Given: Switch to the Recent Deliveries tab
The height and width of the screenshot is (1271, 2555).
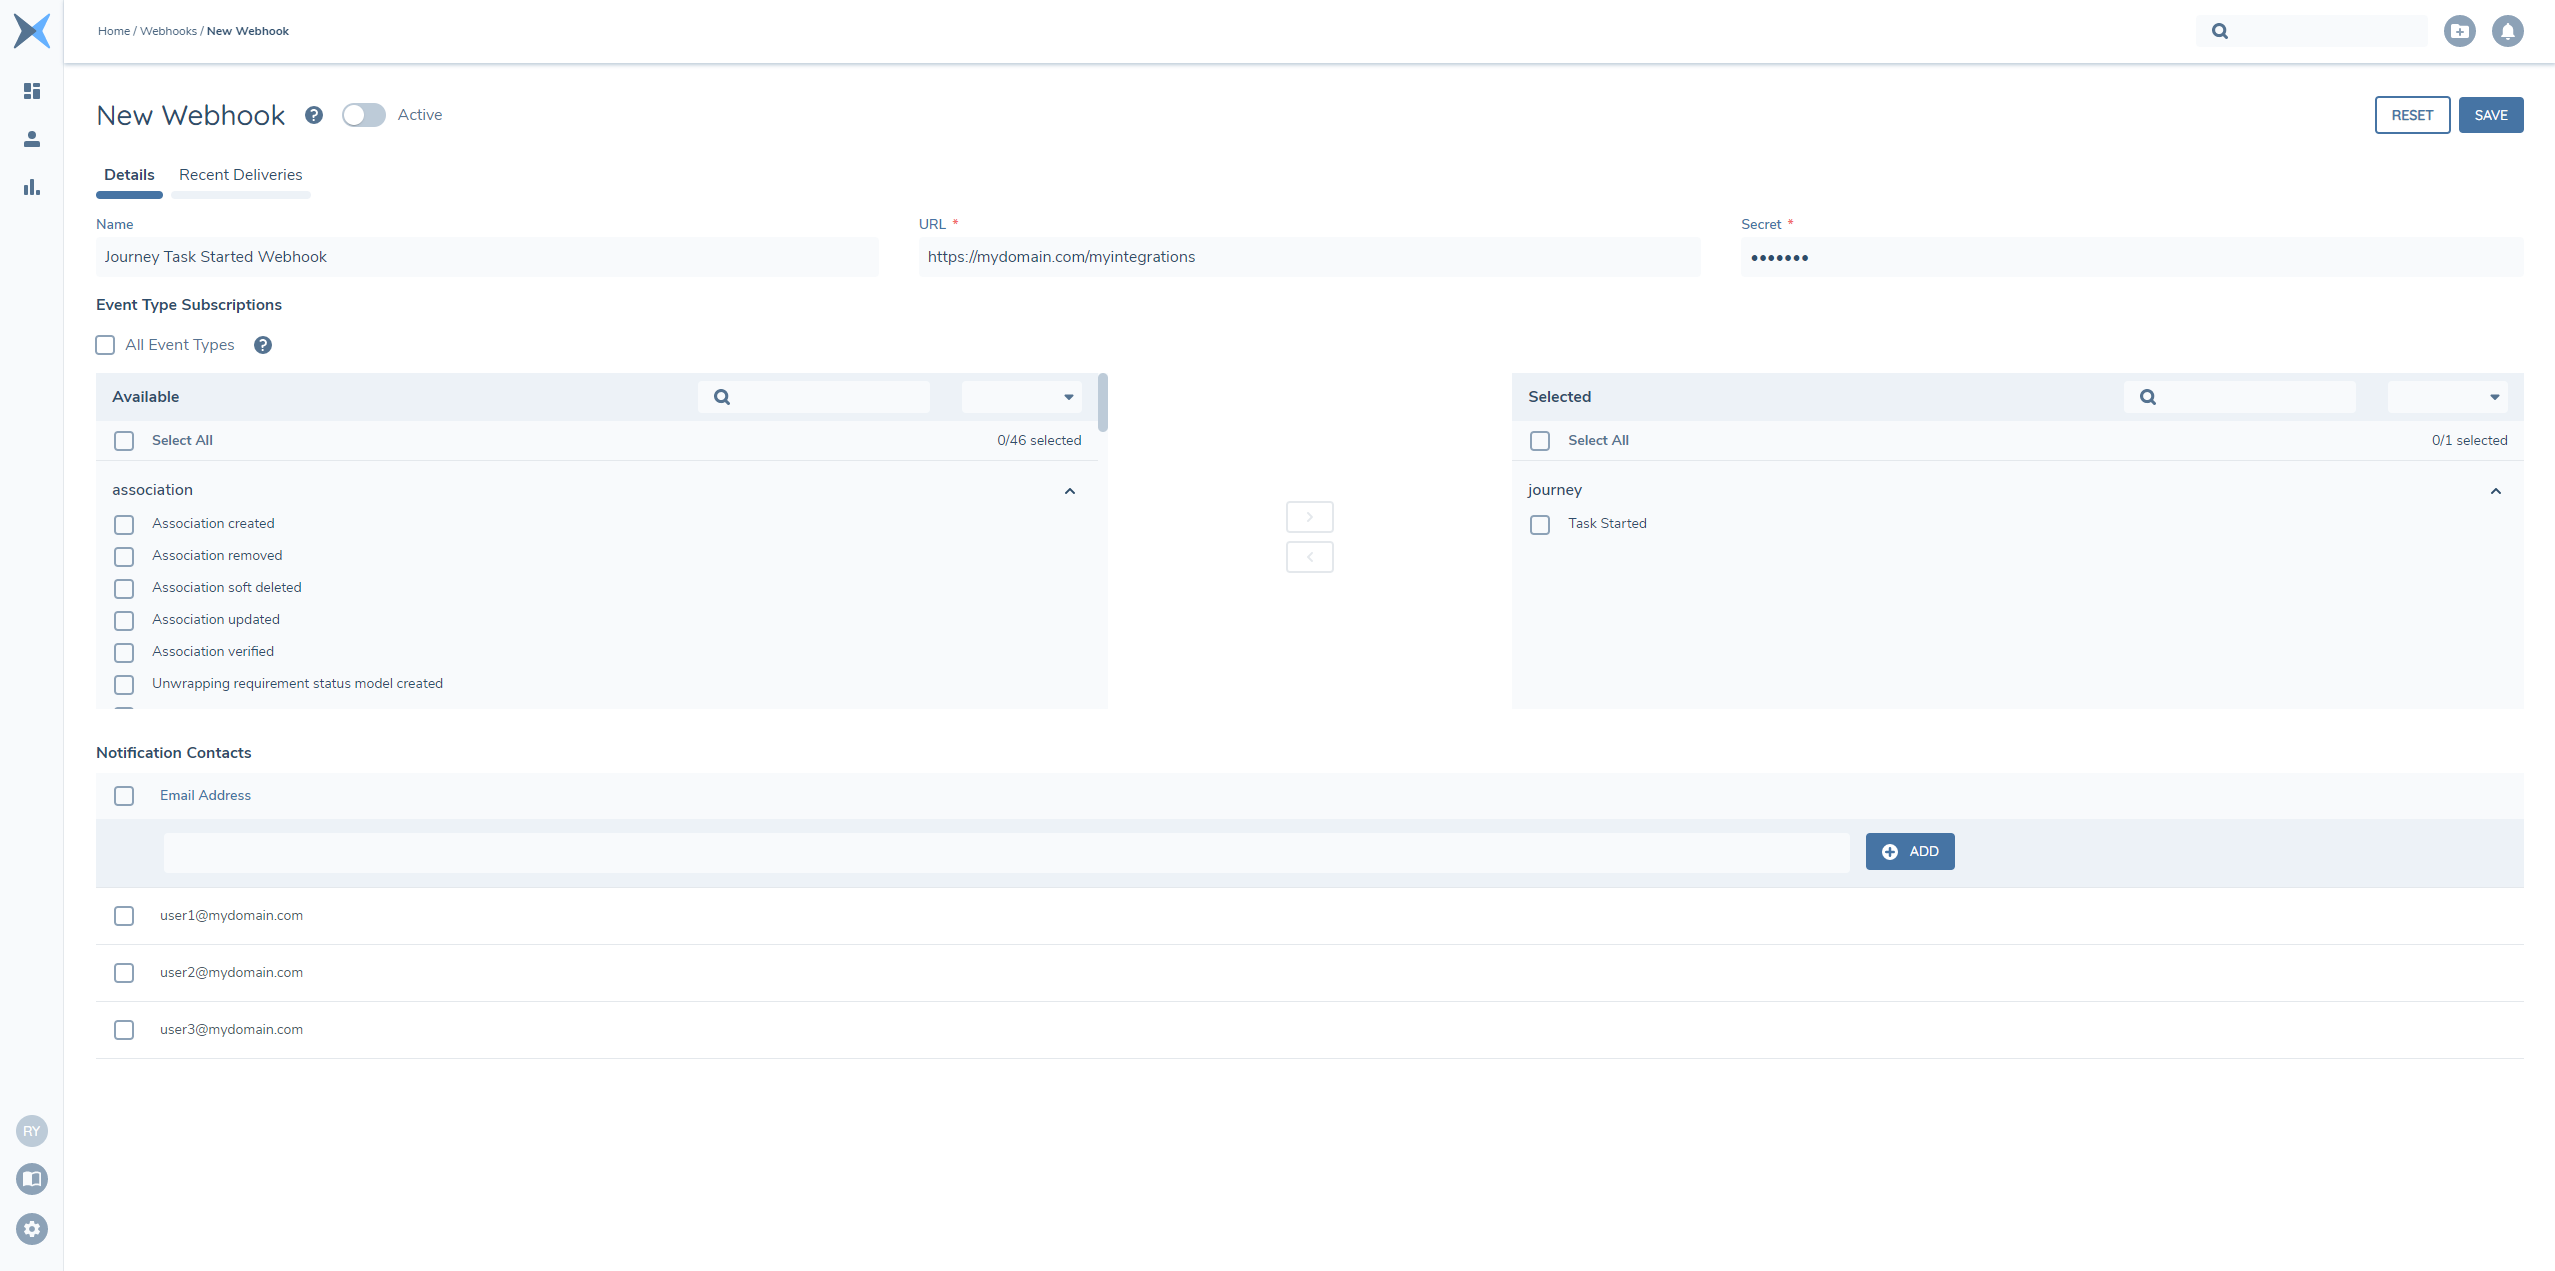Looking at the screenshot, I should coord(240,174).
